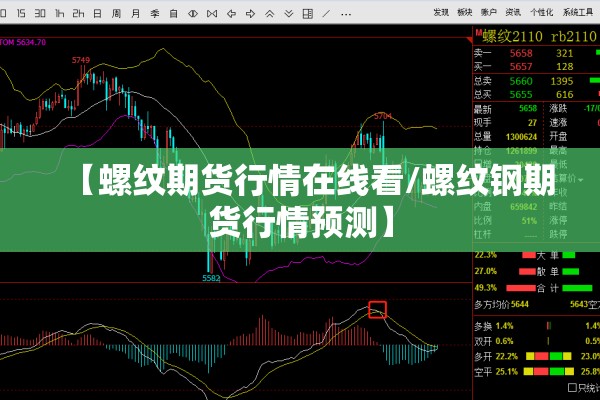Open the more options ellipsis
600x400 pixels.
[346, 15]
